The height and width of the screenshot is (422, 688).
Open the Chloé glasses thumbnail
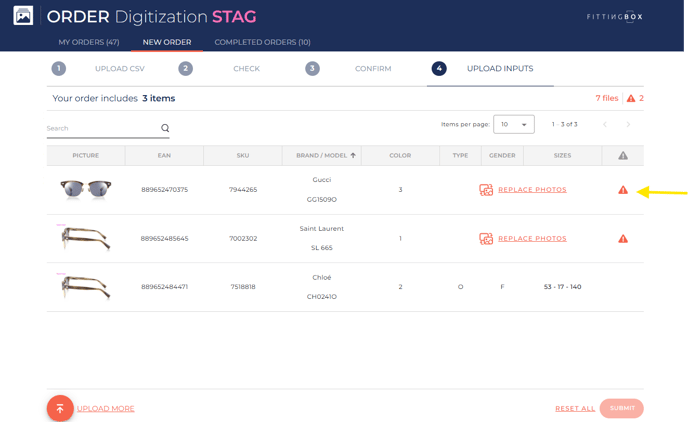[x=85, y=286]
